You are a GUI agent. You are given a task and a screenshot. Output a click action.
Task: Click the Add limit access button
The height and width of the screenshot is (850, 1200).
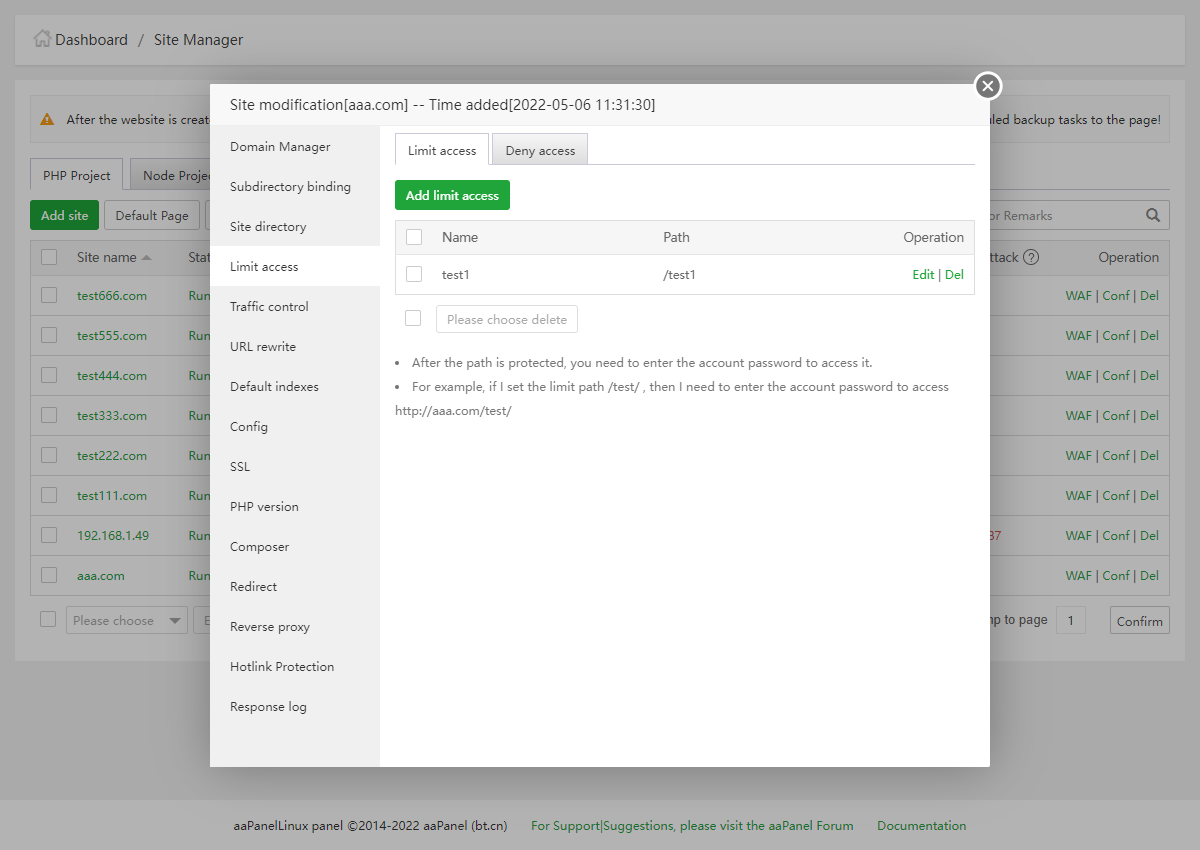tap(452, 195)
